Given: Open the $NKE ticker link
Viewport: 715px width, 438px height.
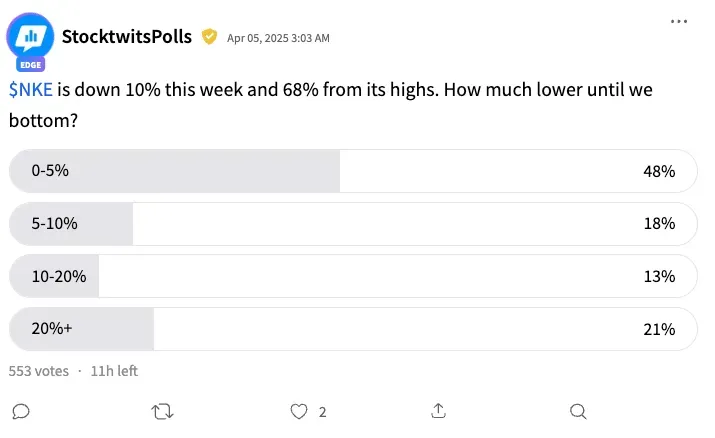Looking at the screenshot, I should click(x=31, y=90).
